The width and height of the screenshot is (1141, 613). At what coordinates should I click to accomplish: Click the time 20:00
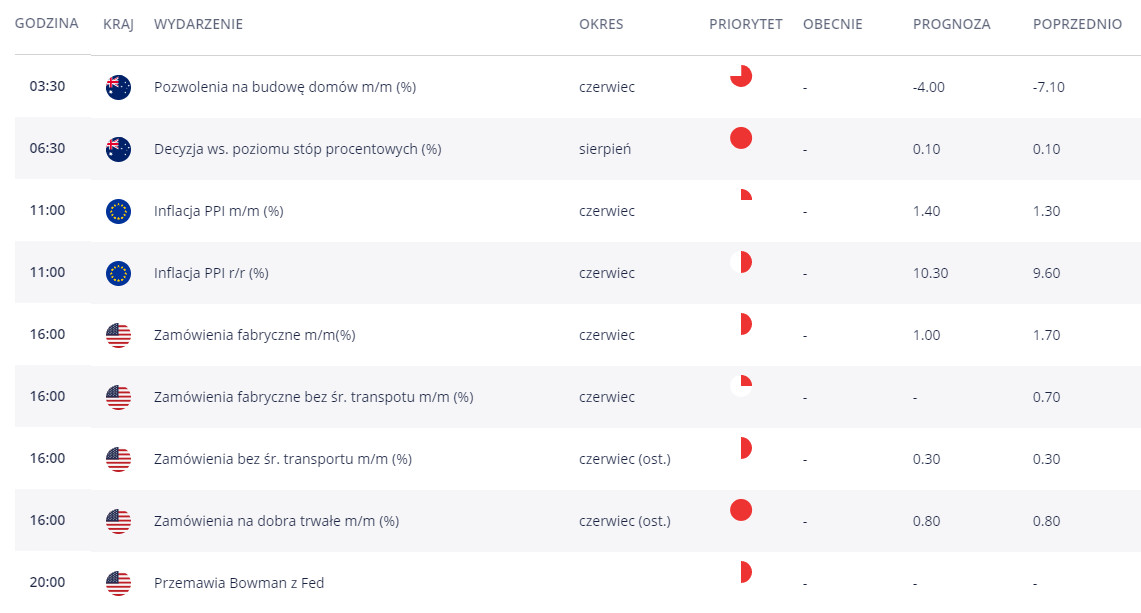(x=47, y=582)
